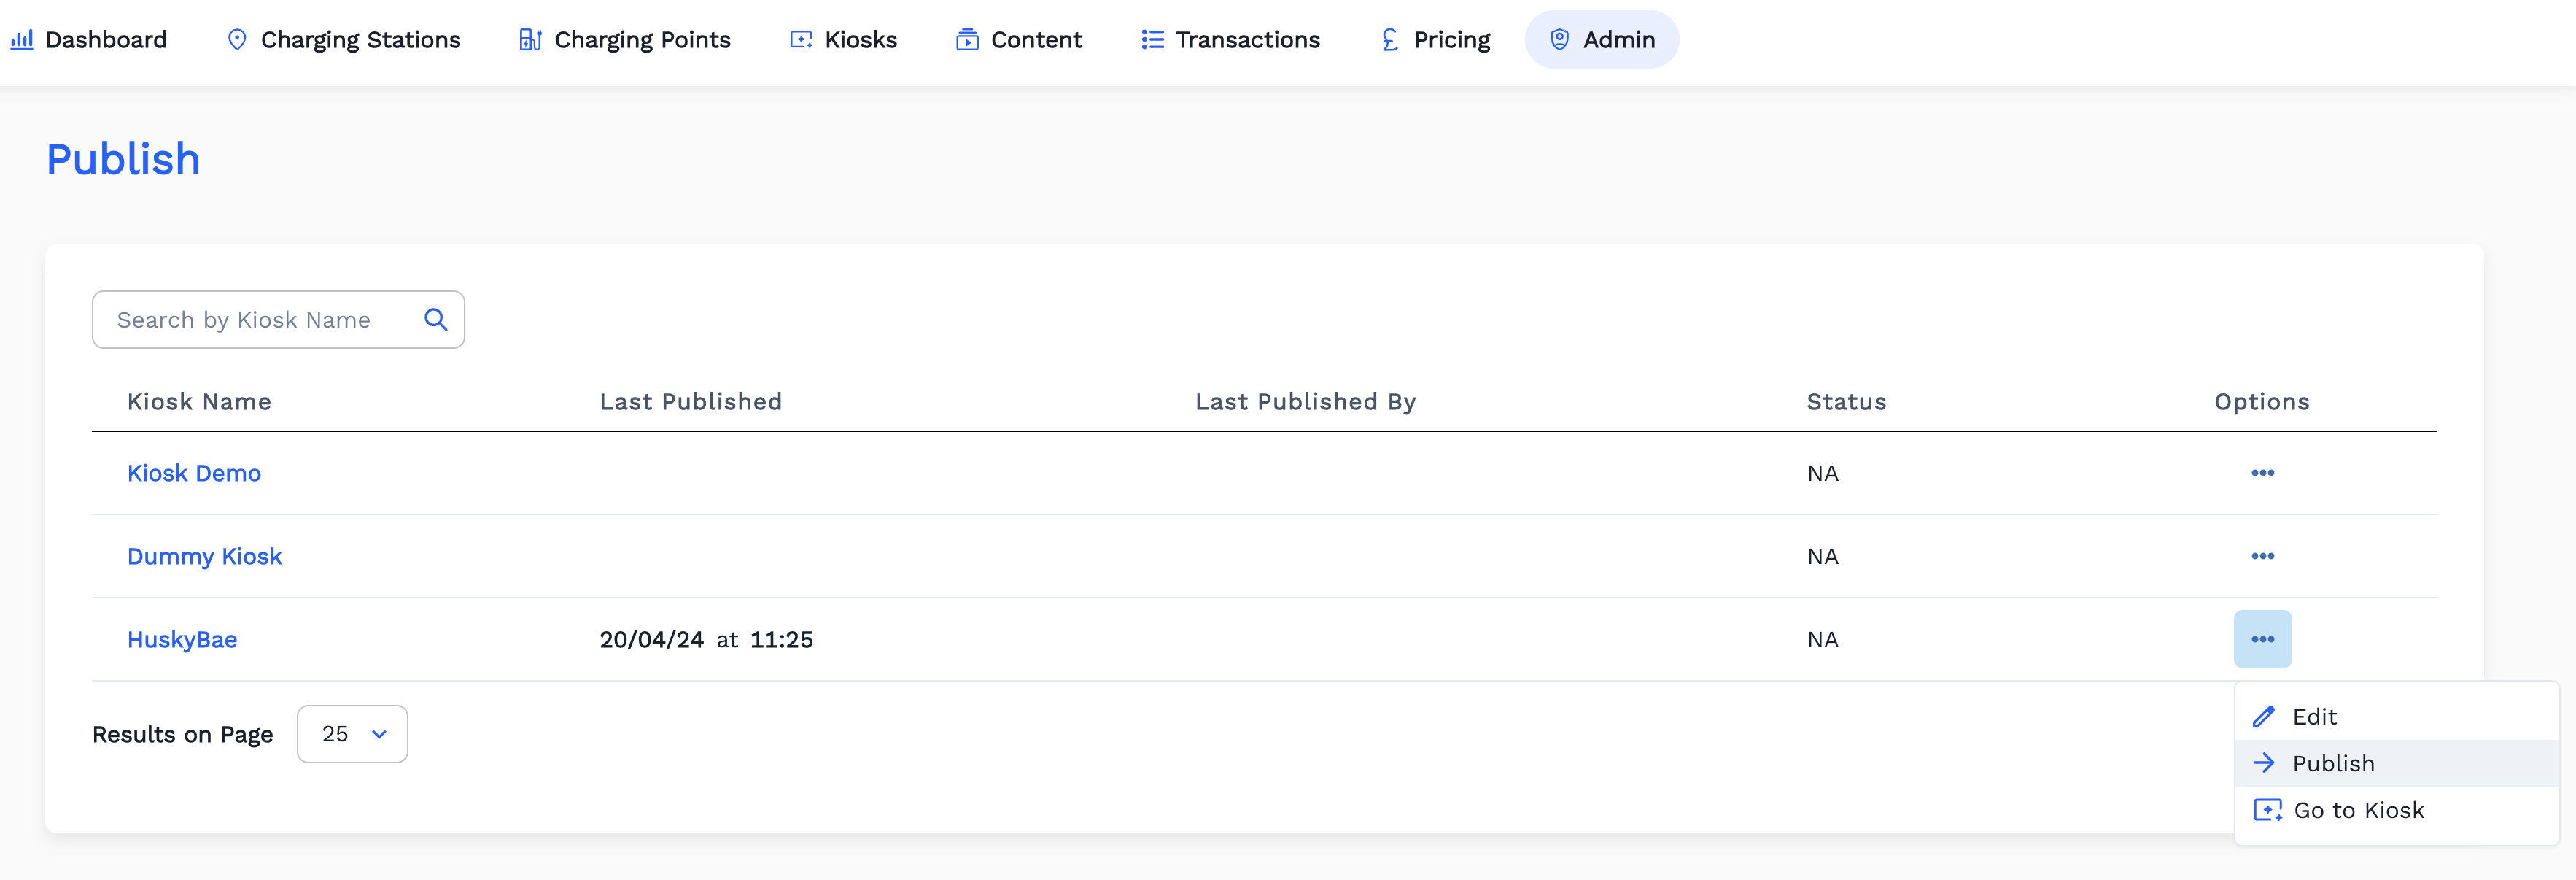
Task: Select Edit from the context menu
Action: 2314,717
